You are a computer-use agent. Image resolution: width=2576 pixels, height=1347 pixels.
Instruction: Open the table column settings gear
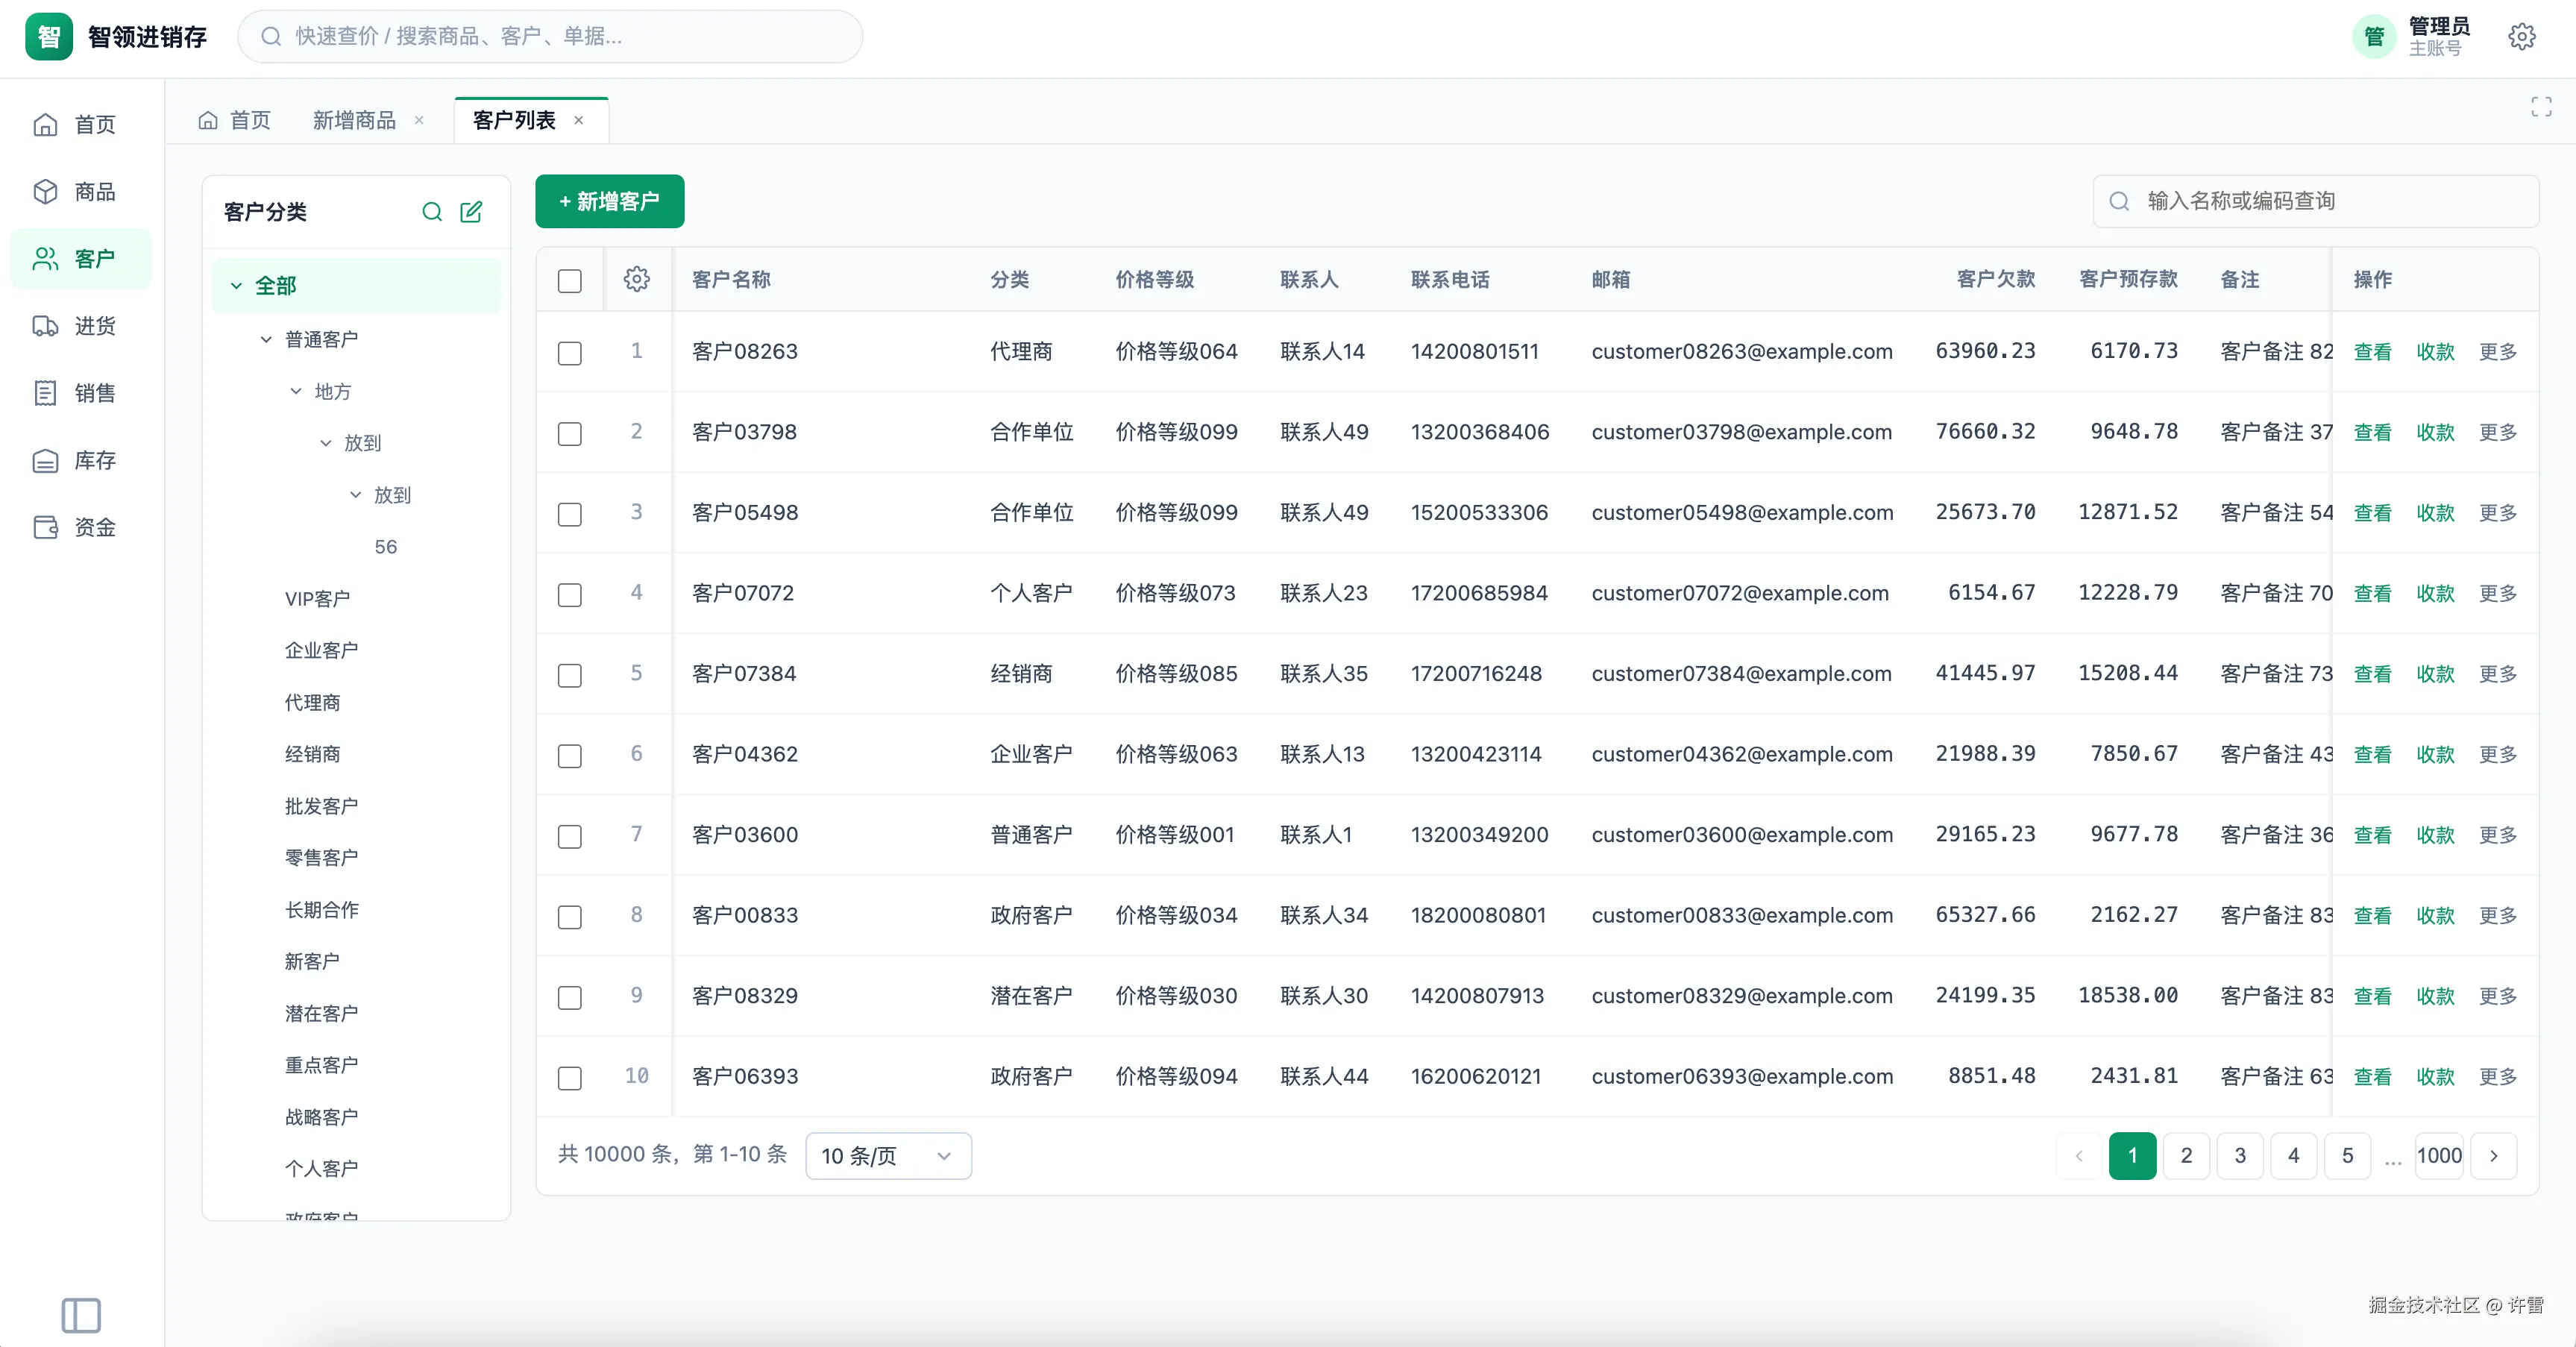pyautogui.click(x=637, y=279)
